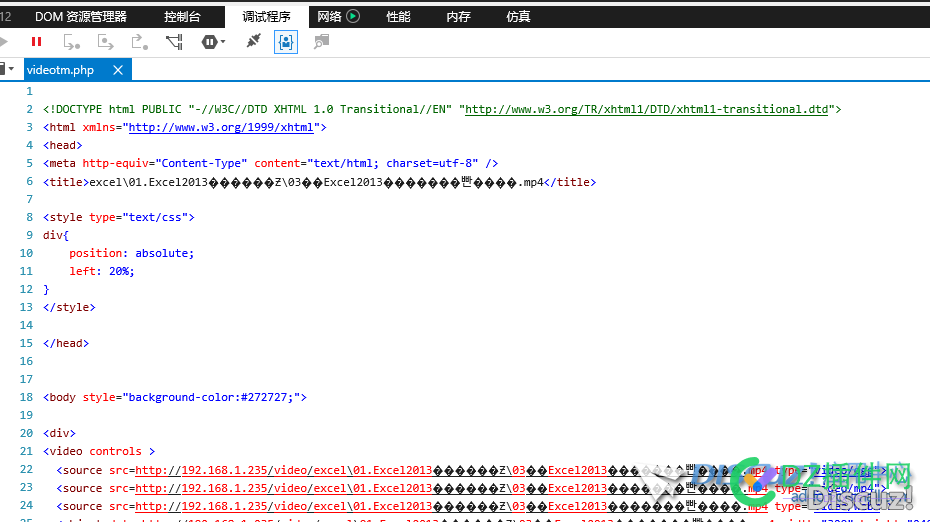Click the red Break (pause) debugger icon
The height and width of the screenshot is (522, 930).
coord(36,42)
